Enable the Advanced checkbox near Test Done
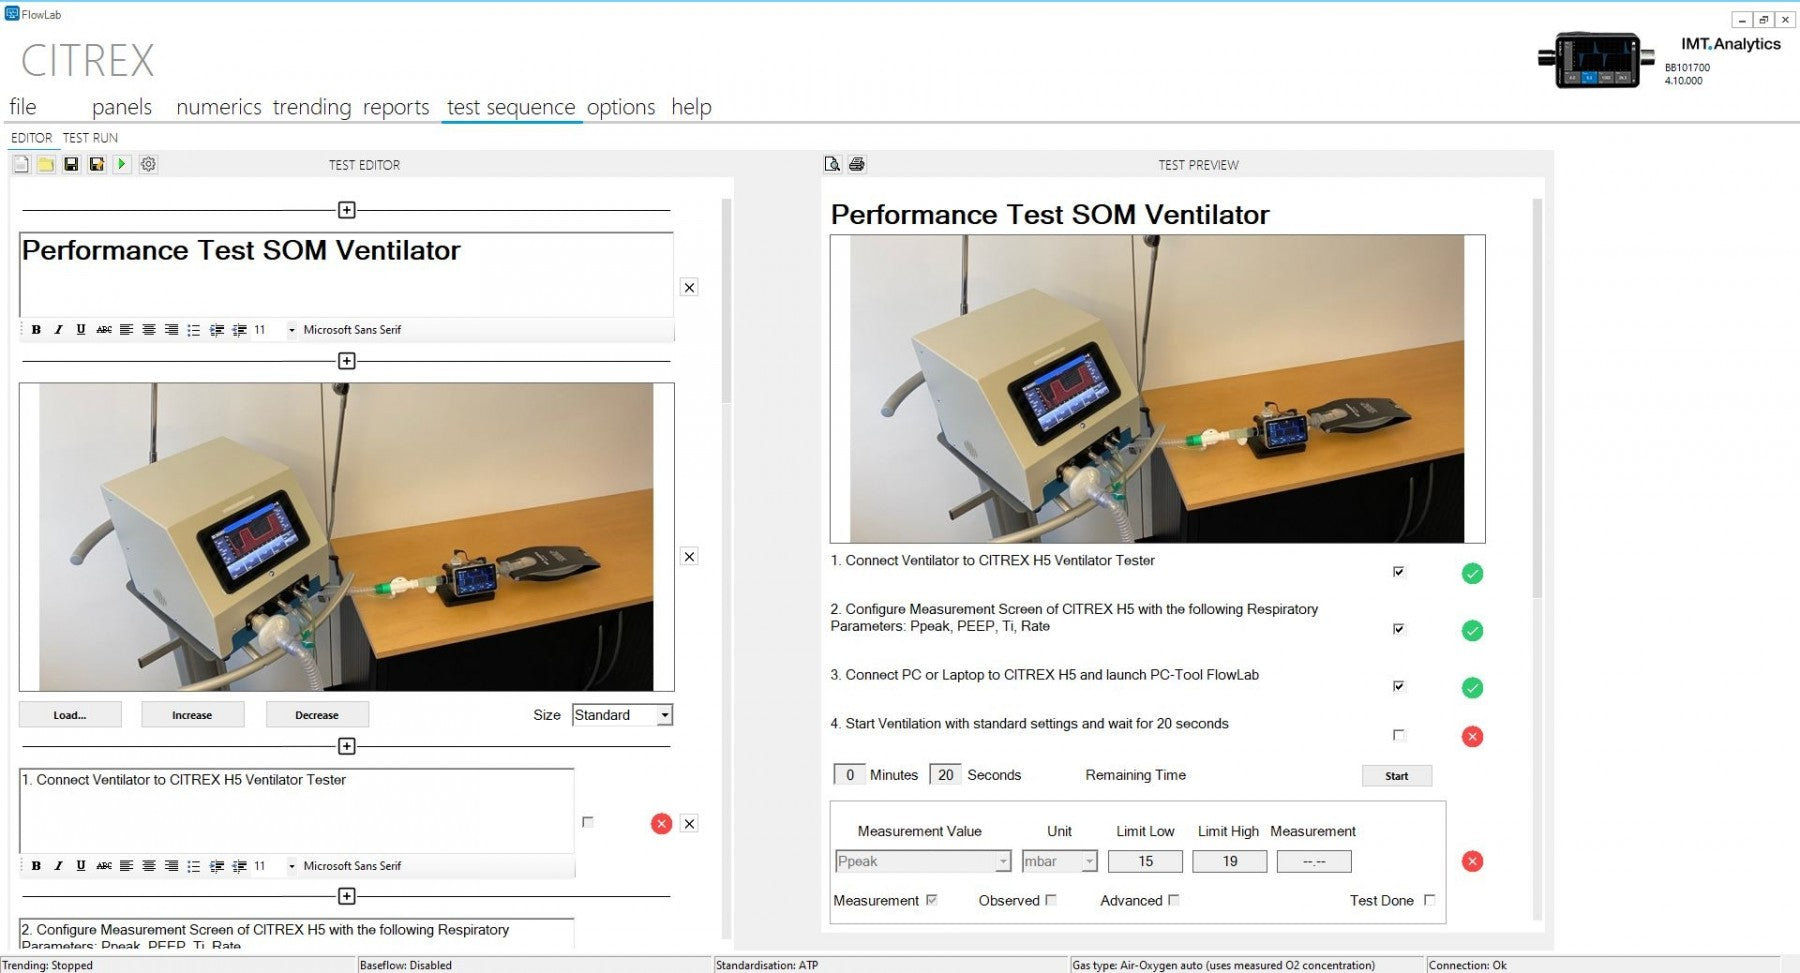The height and width of the screenshot is (973, 1800). point(1172,900)
